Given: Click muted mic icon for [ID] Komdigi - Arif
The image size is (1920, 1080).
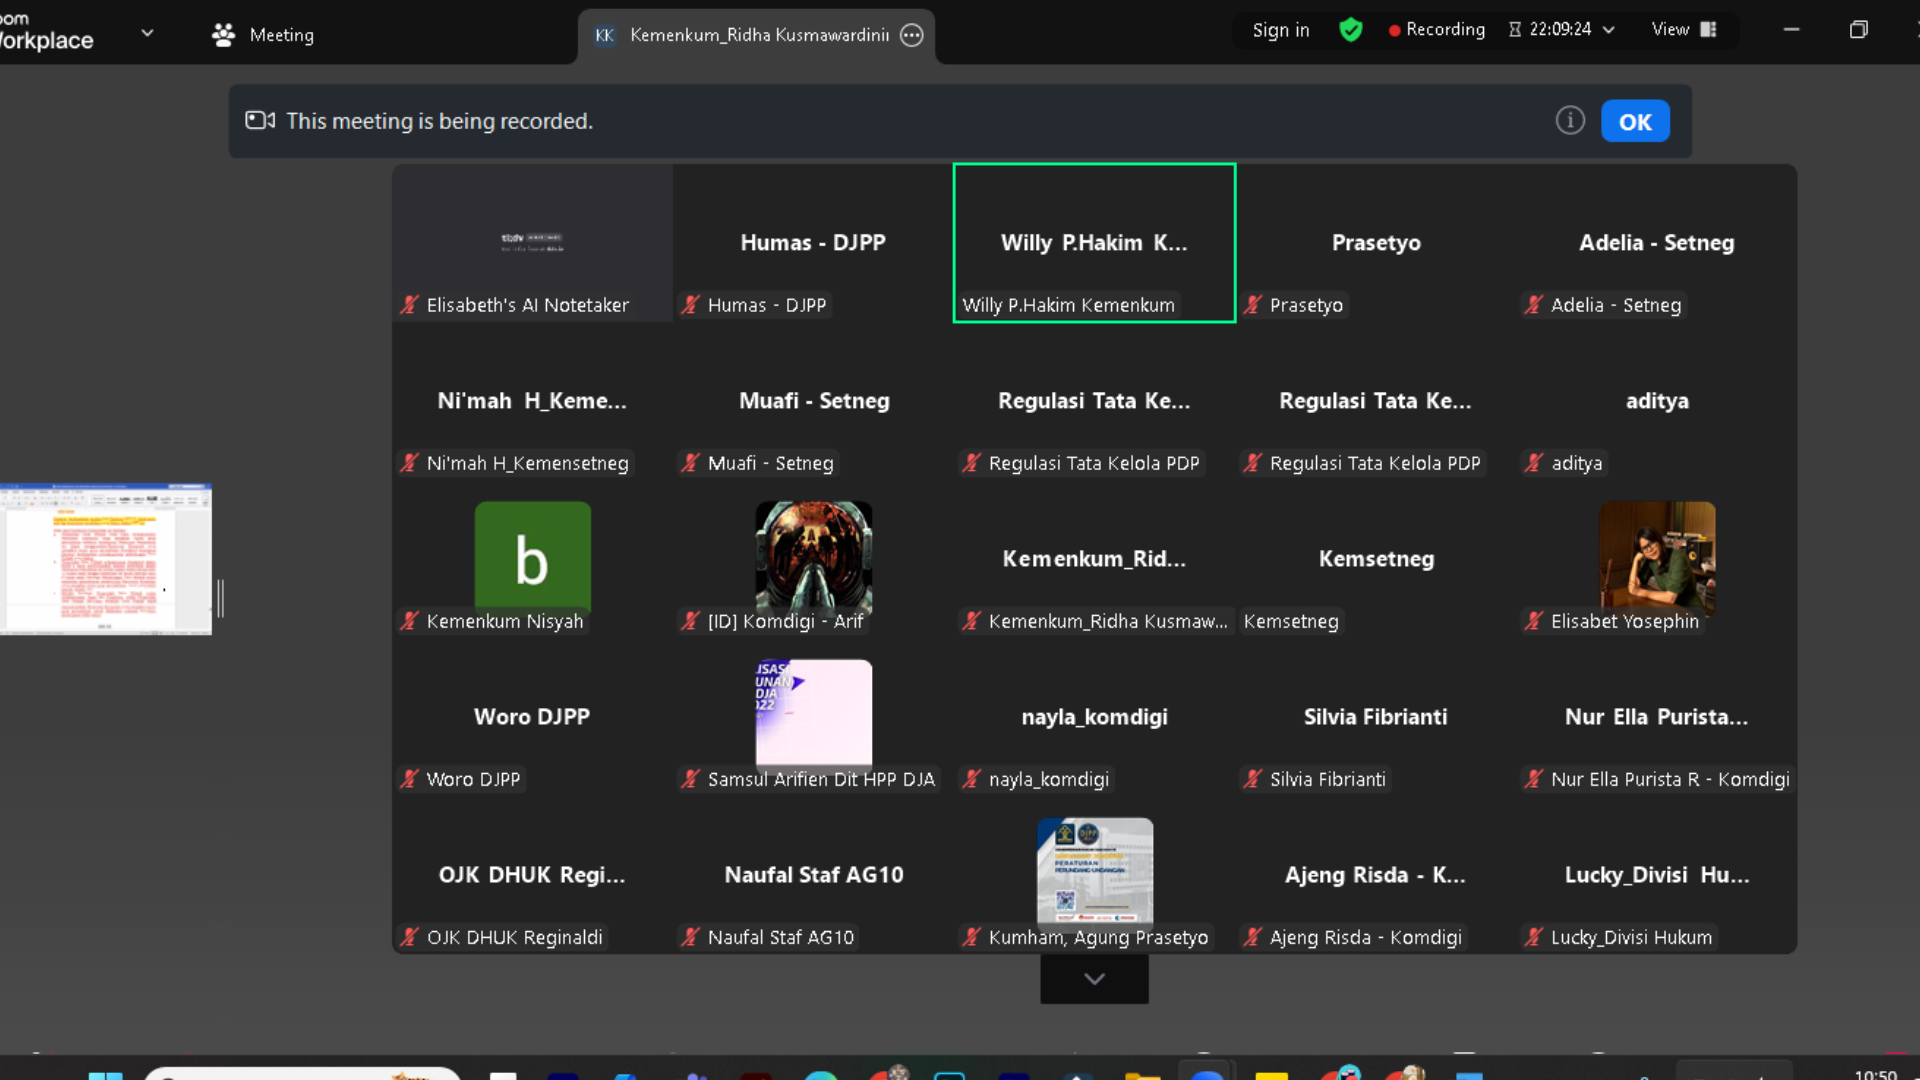Looking at the screenshot, I should click(x=690, y=621).
